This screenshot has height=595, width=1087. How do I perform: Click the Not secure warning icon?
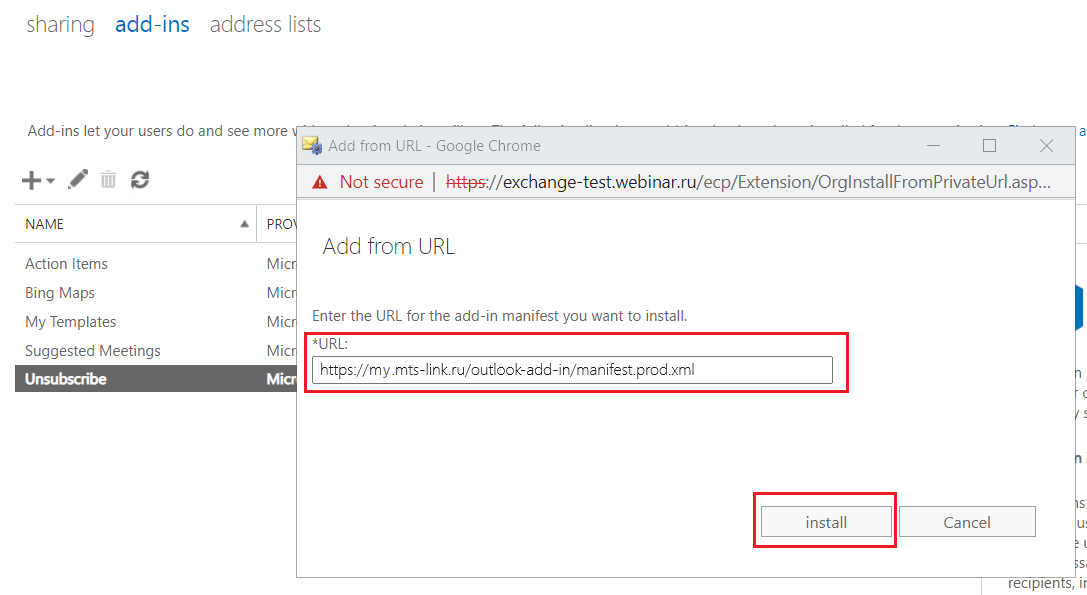click(320, 182)
